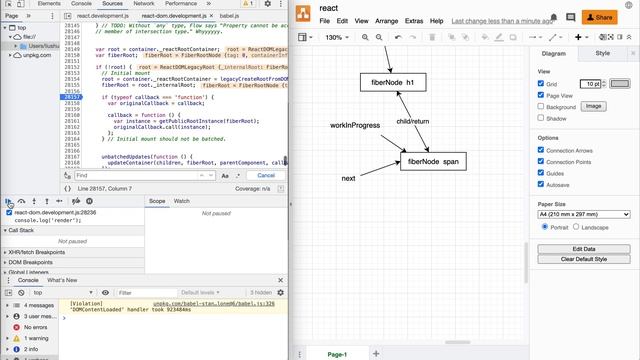Toggle device toolbar icon in DevTools
This screenshot has width=640, height=360.
pyautogui.click(x=20, y=4)
